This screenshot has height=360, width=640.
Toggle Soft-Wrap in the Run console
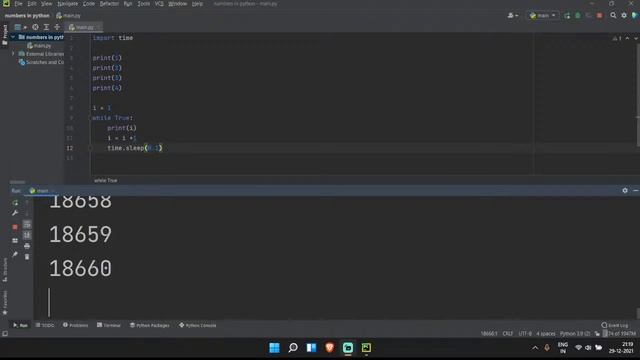click(x=27, y=224)
